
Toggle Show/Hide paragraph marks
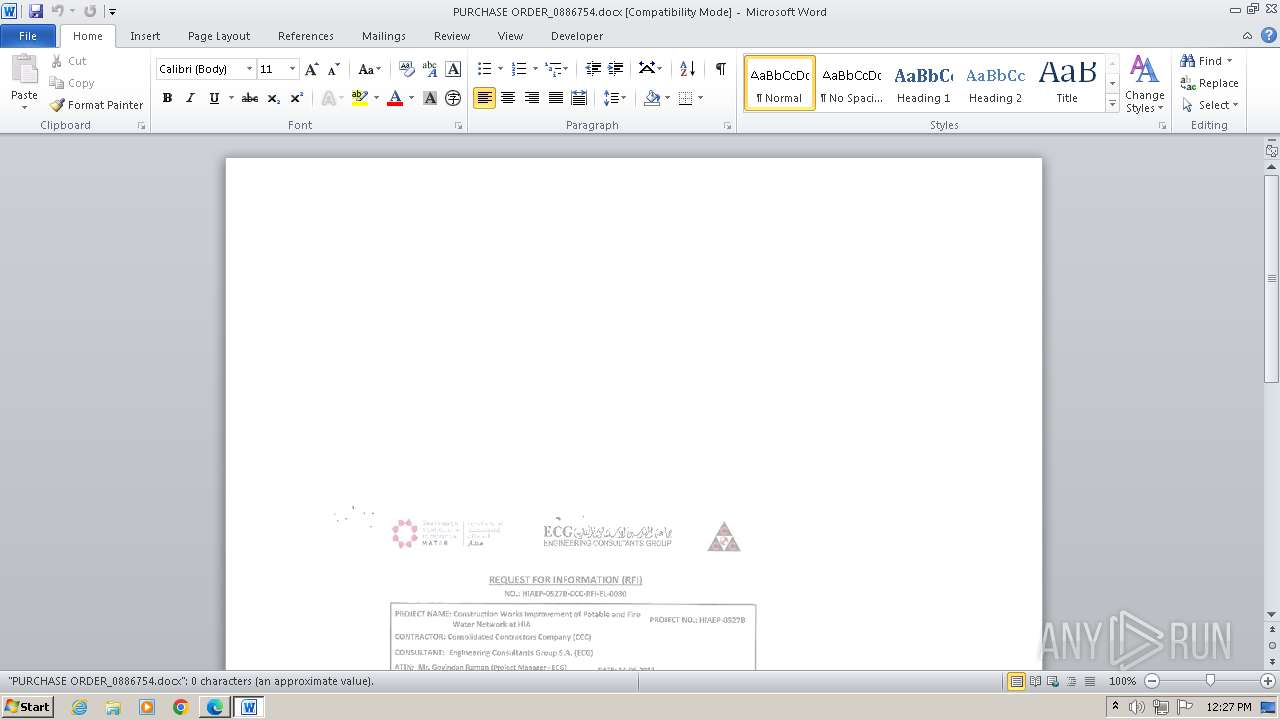pos(720,69)
